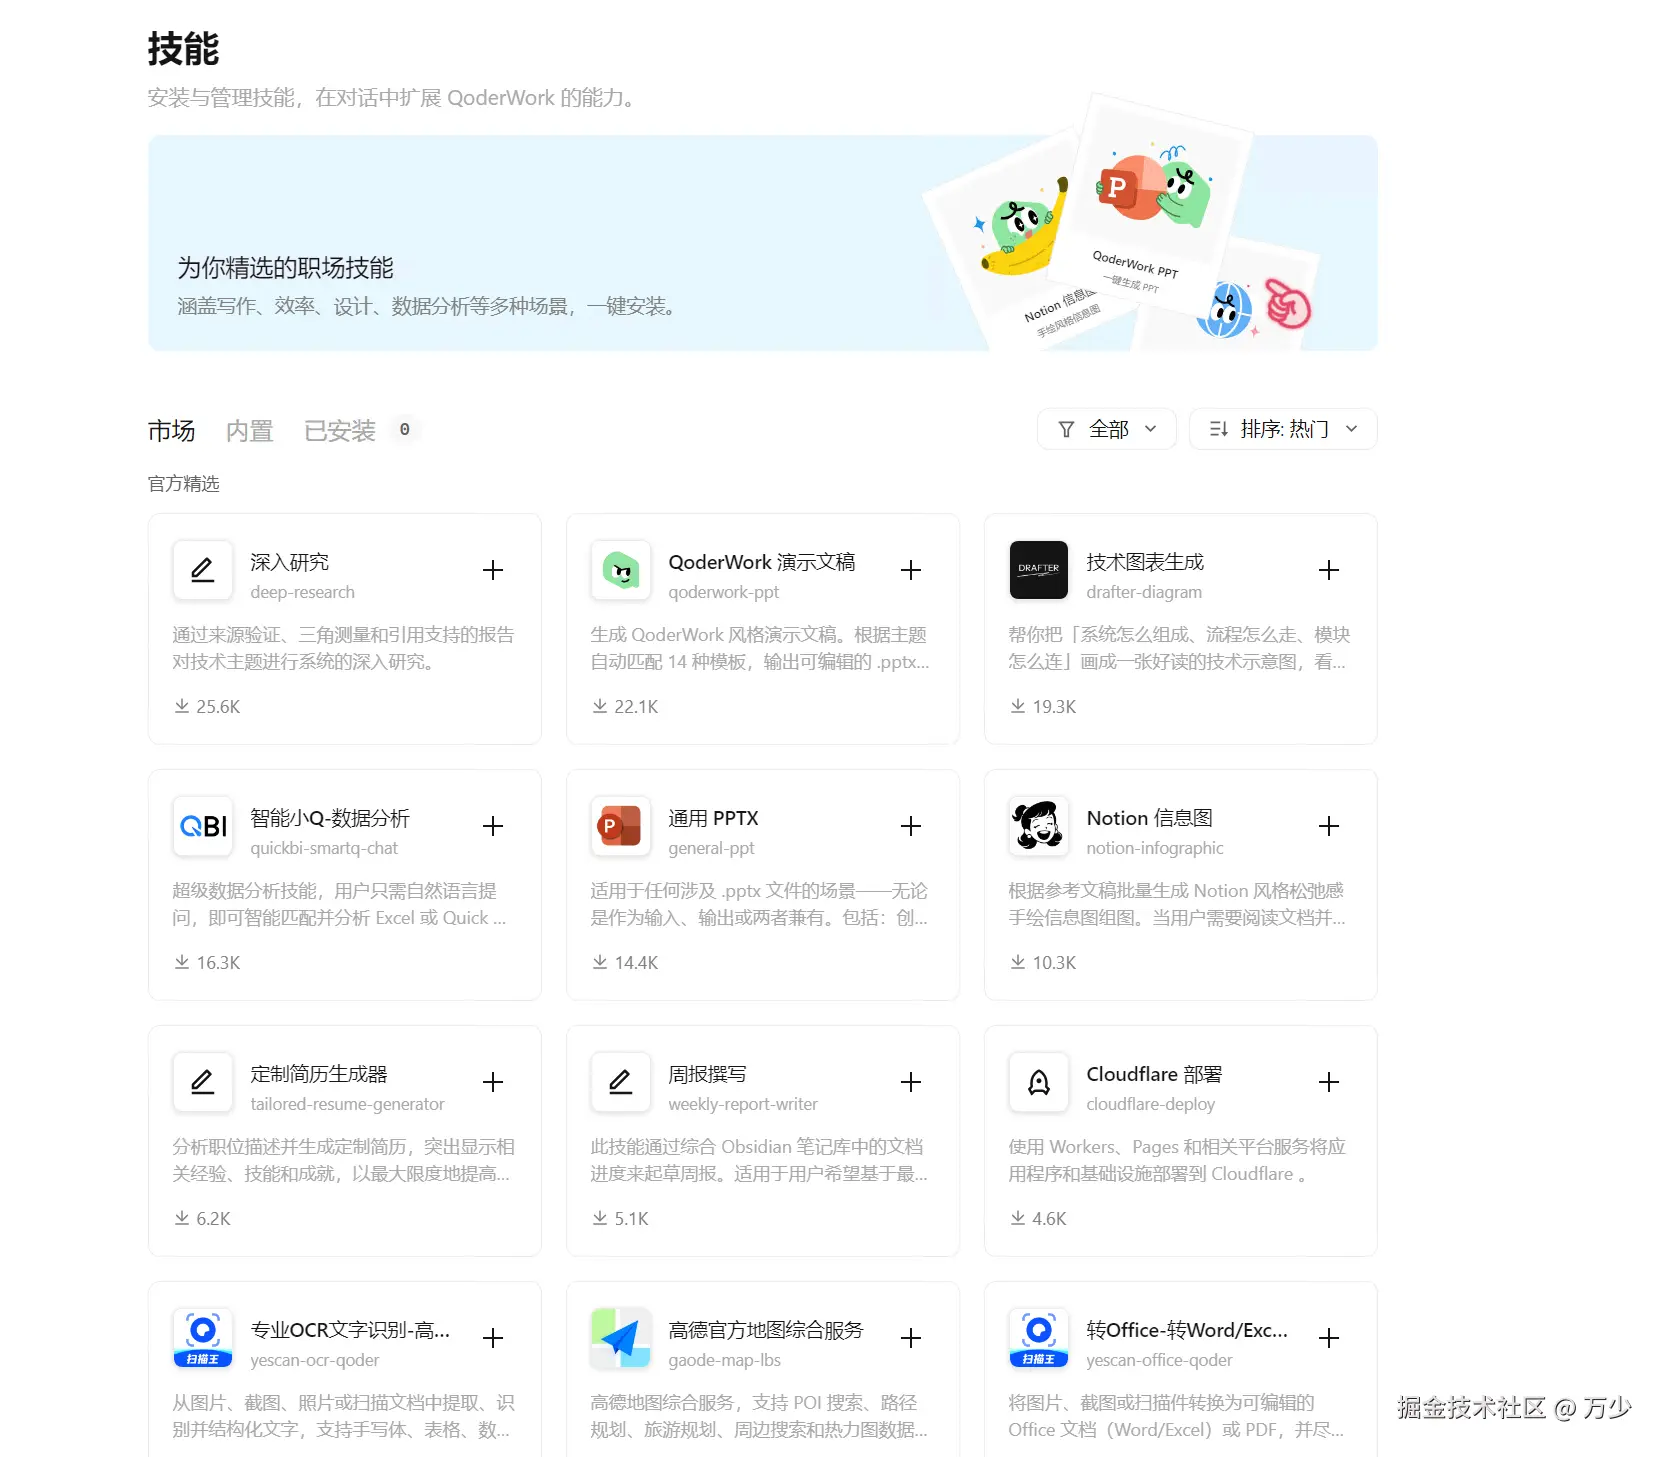This screenshot has width=1668, height=1457.
Task: Click the qoderwork-ppt identifier text
Action: point(723,592)
